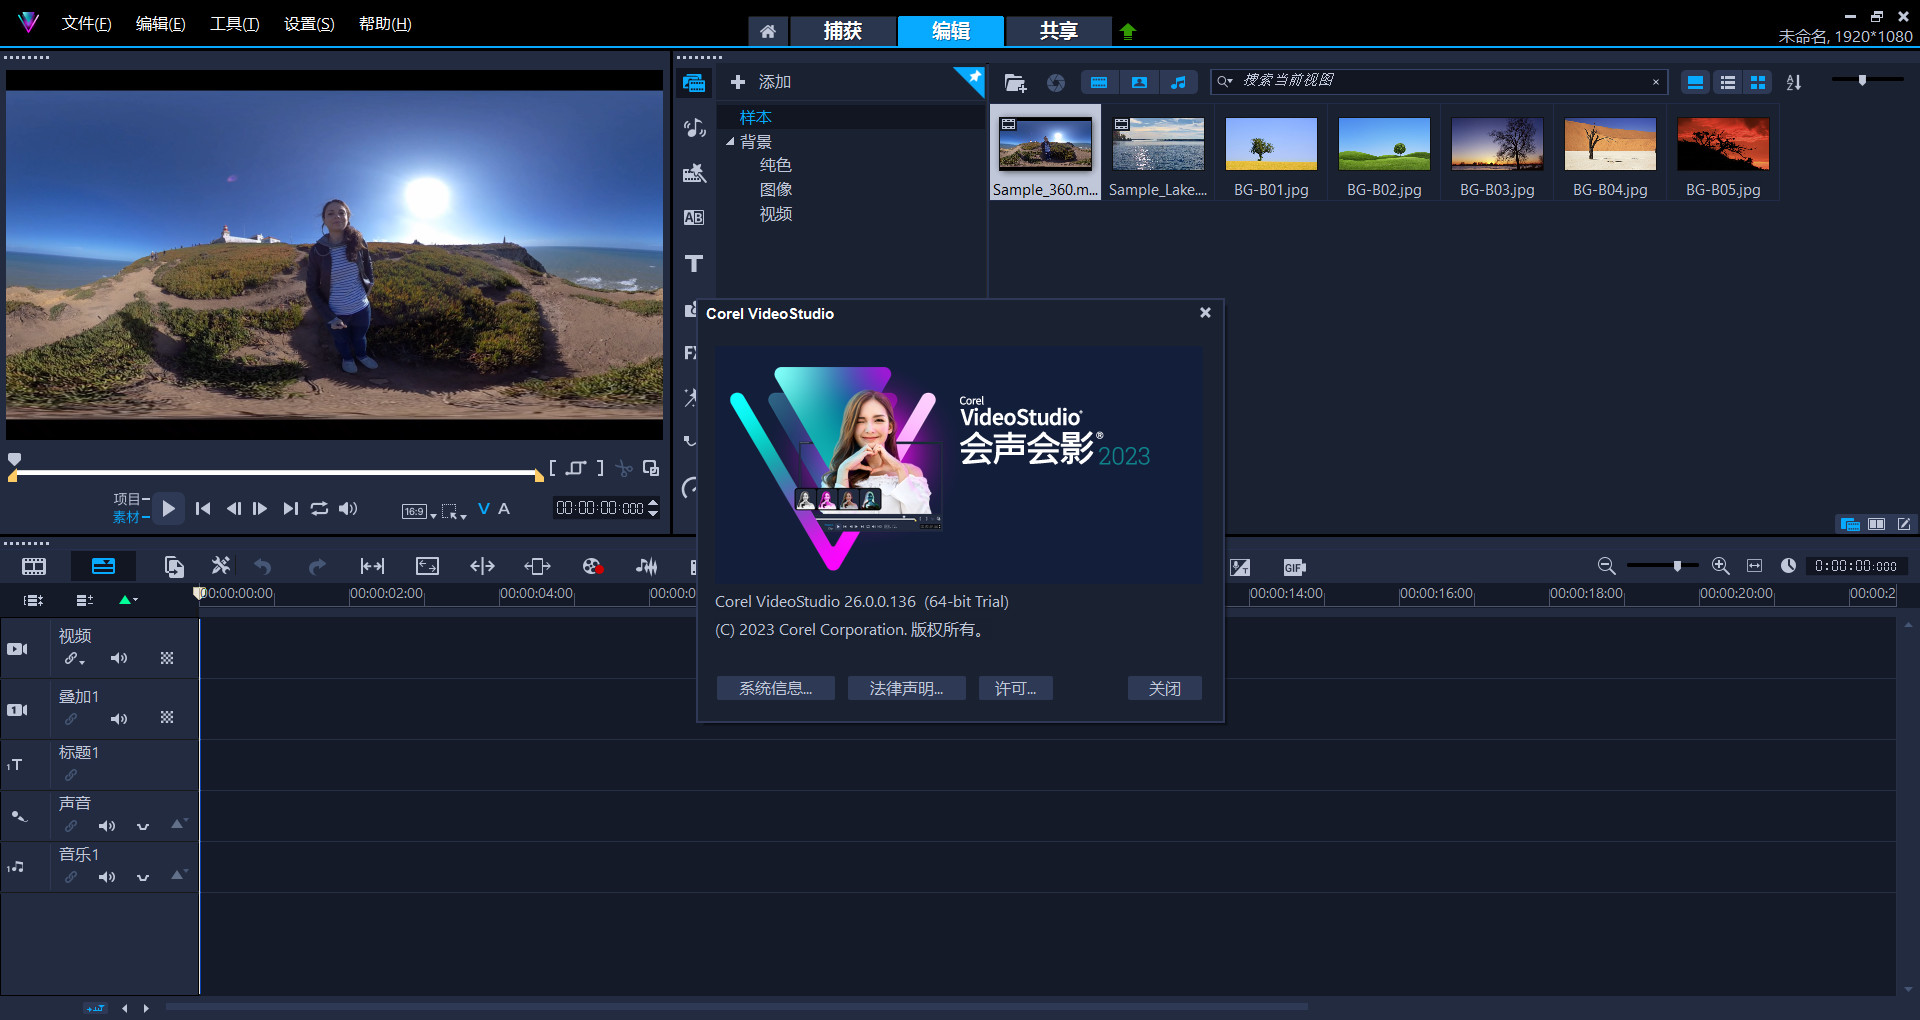This screenshot has width=1920, height=1020.
Task: Click the roll tool icon
Action: (482, 567)
